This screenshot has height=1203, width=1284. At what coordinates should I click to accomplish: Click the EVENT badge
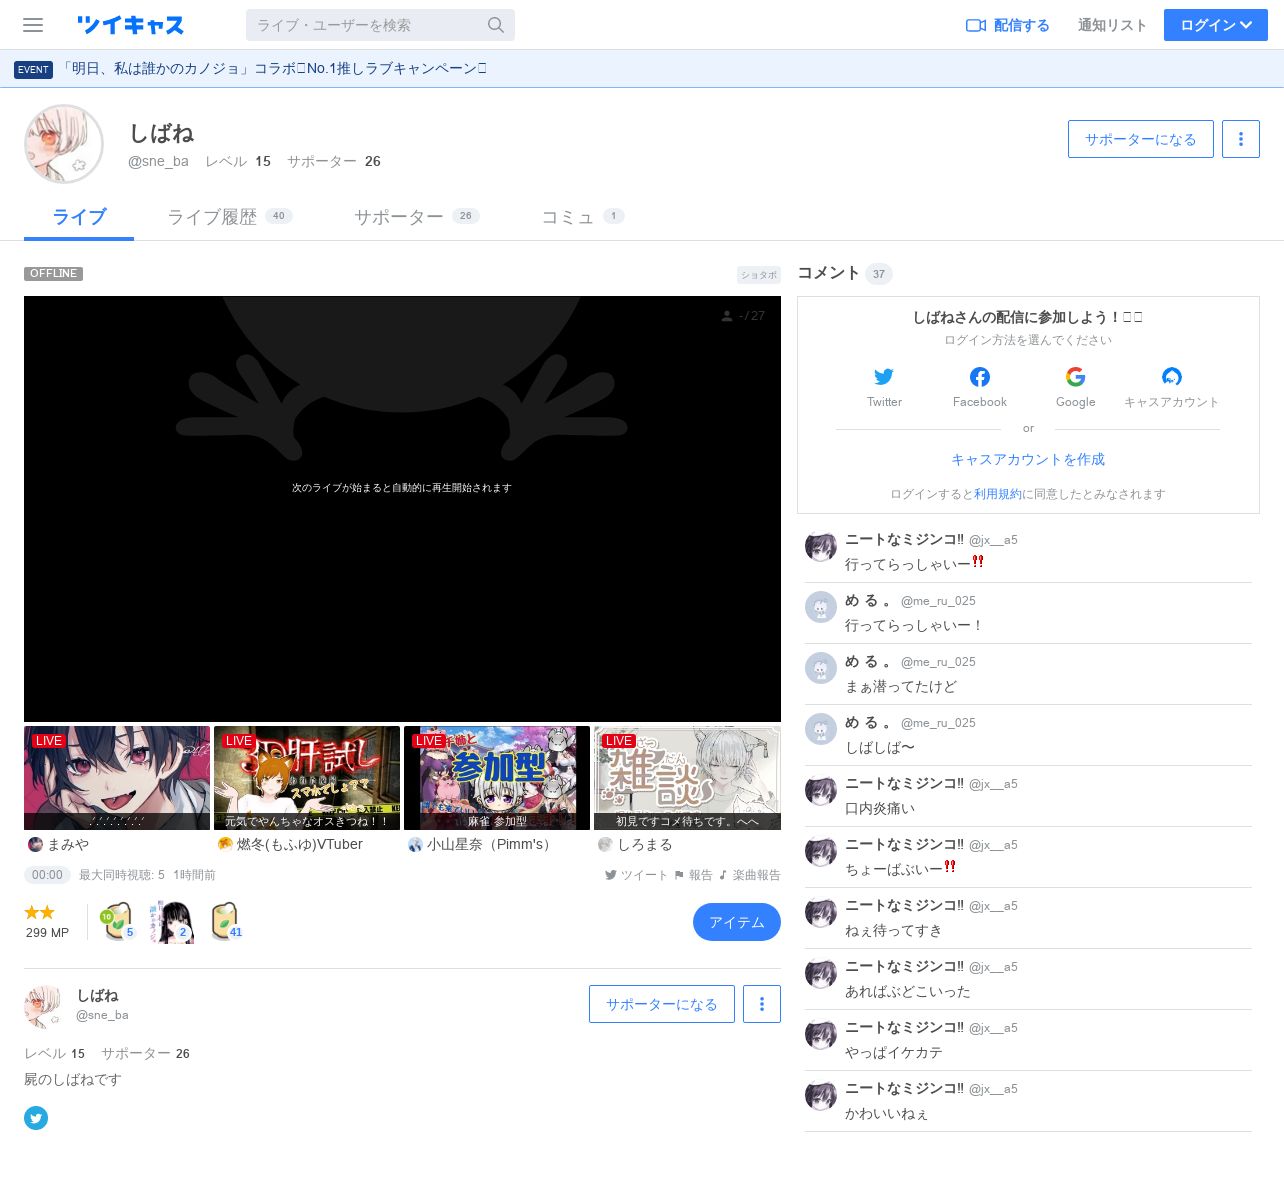[33, 69]
